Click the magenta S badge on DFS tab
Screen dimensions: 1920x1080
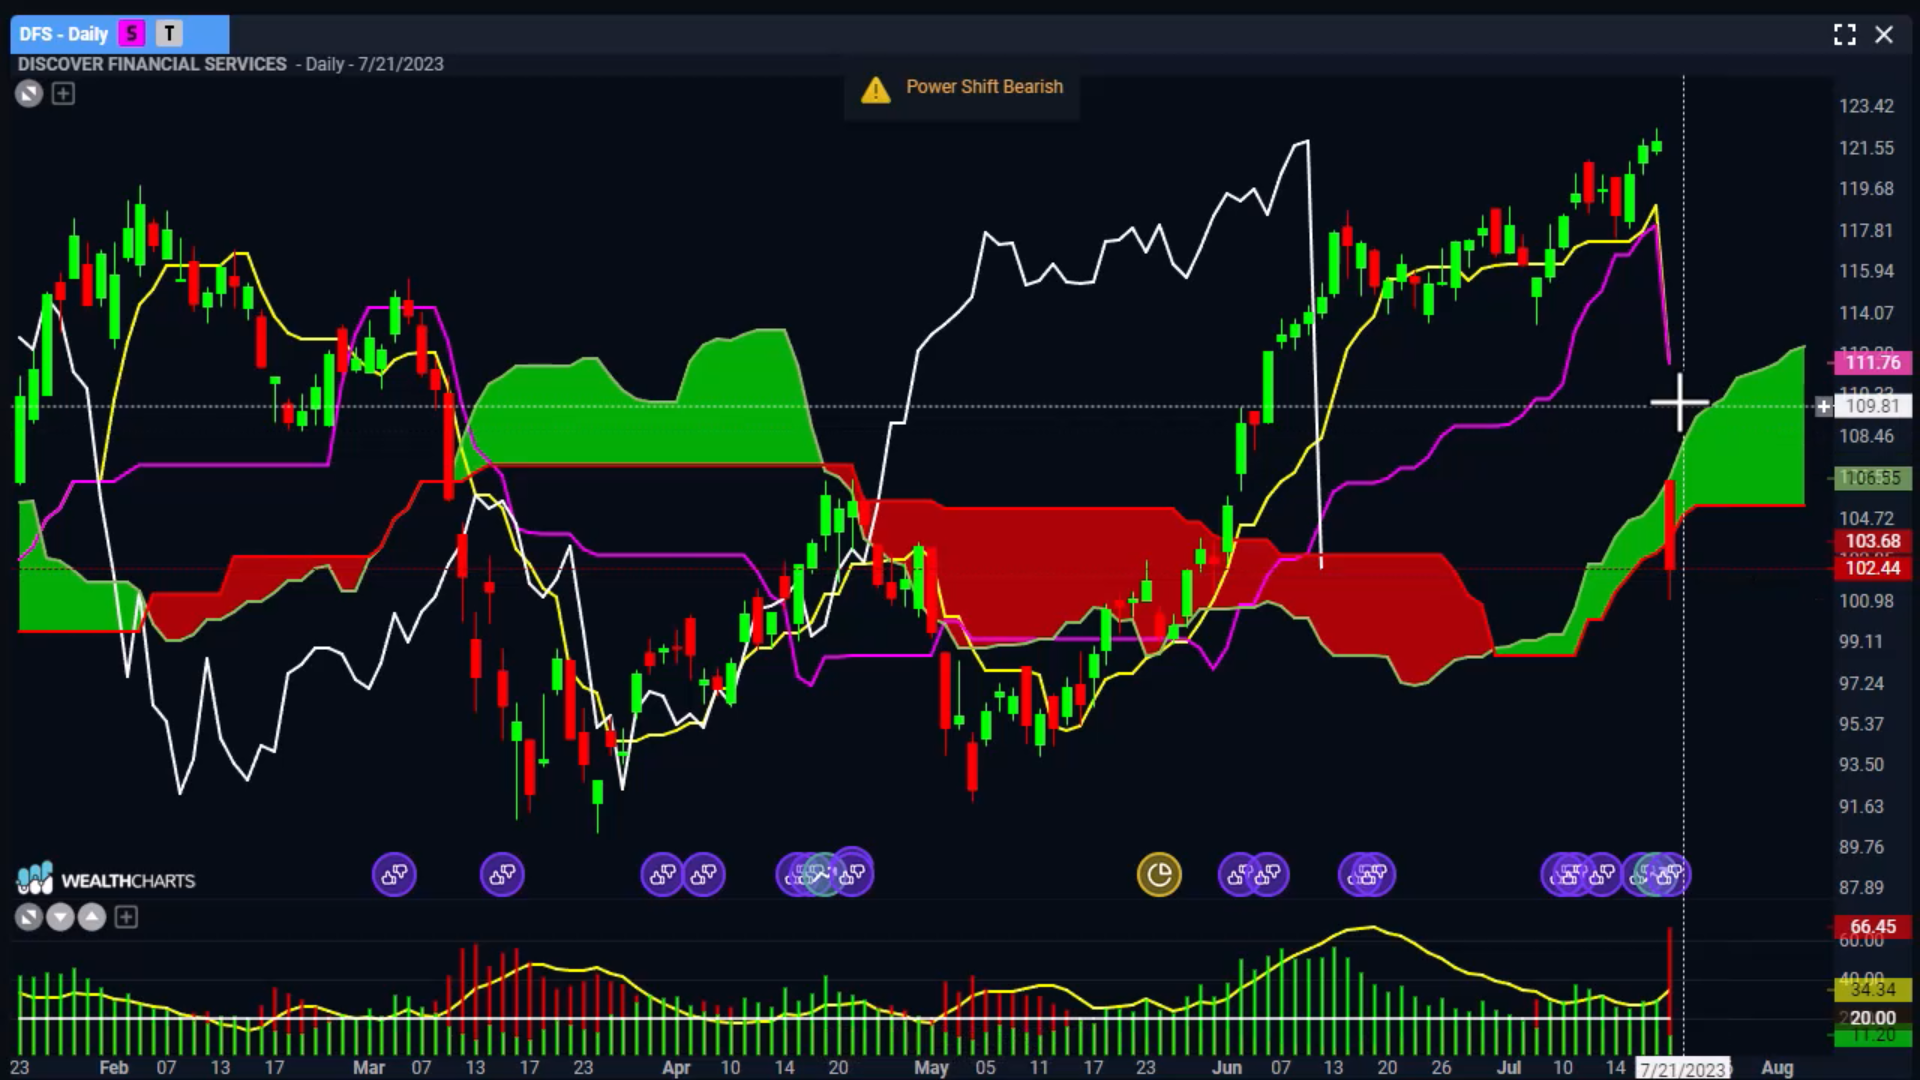[x=131, y=34]
